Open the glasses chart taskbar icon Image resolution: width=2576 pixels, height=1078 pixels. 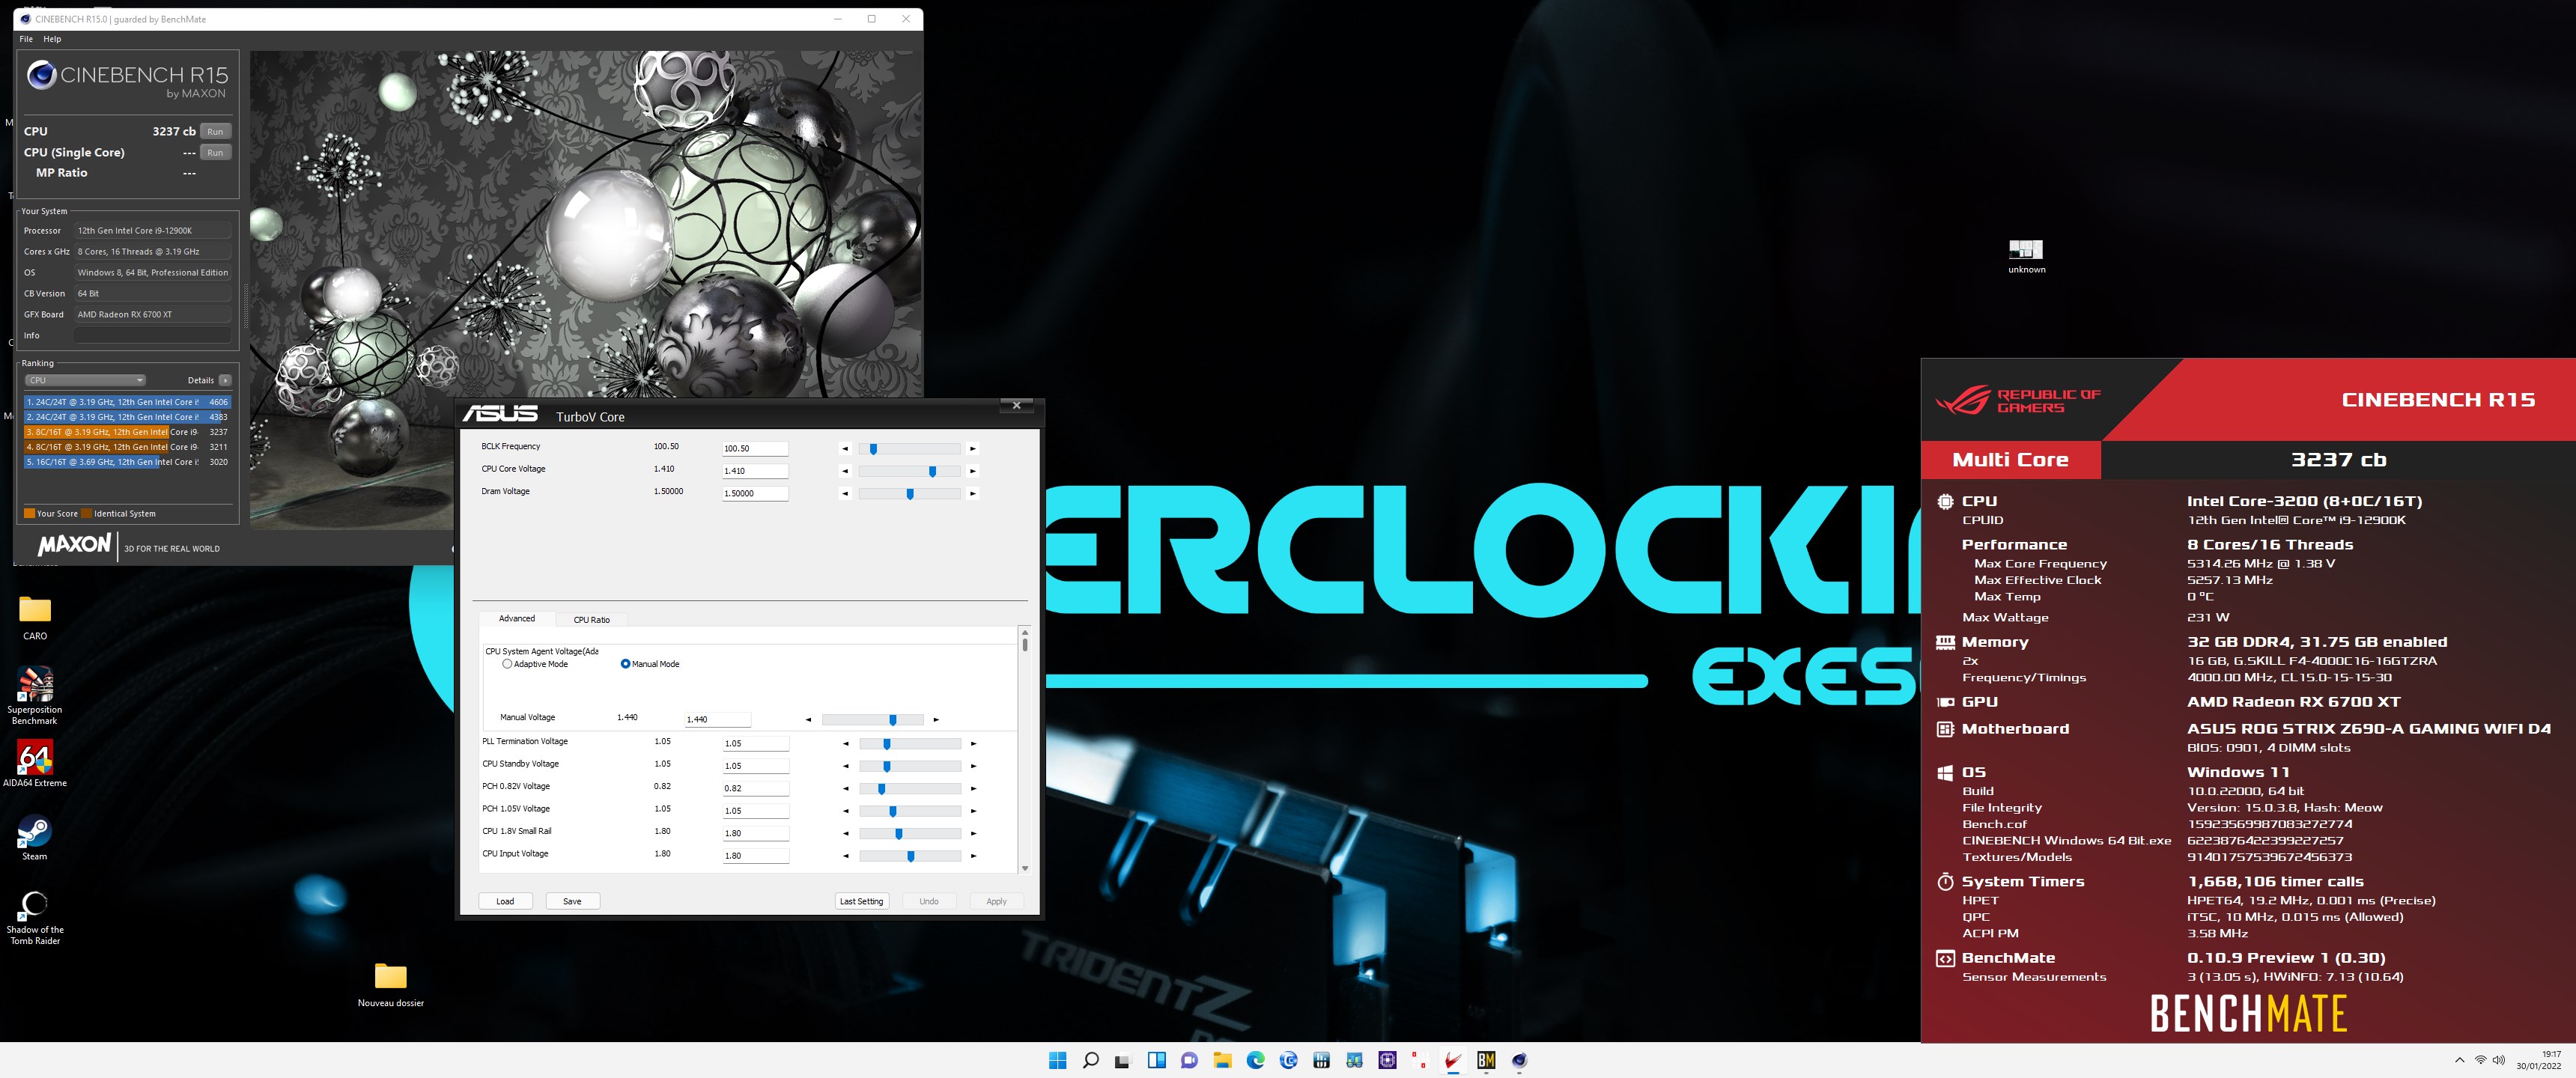tap(1354, 1060)
